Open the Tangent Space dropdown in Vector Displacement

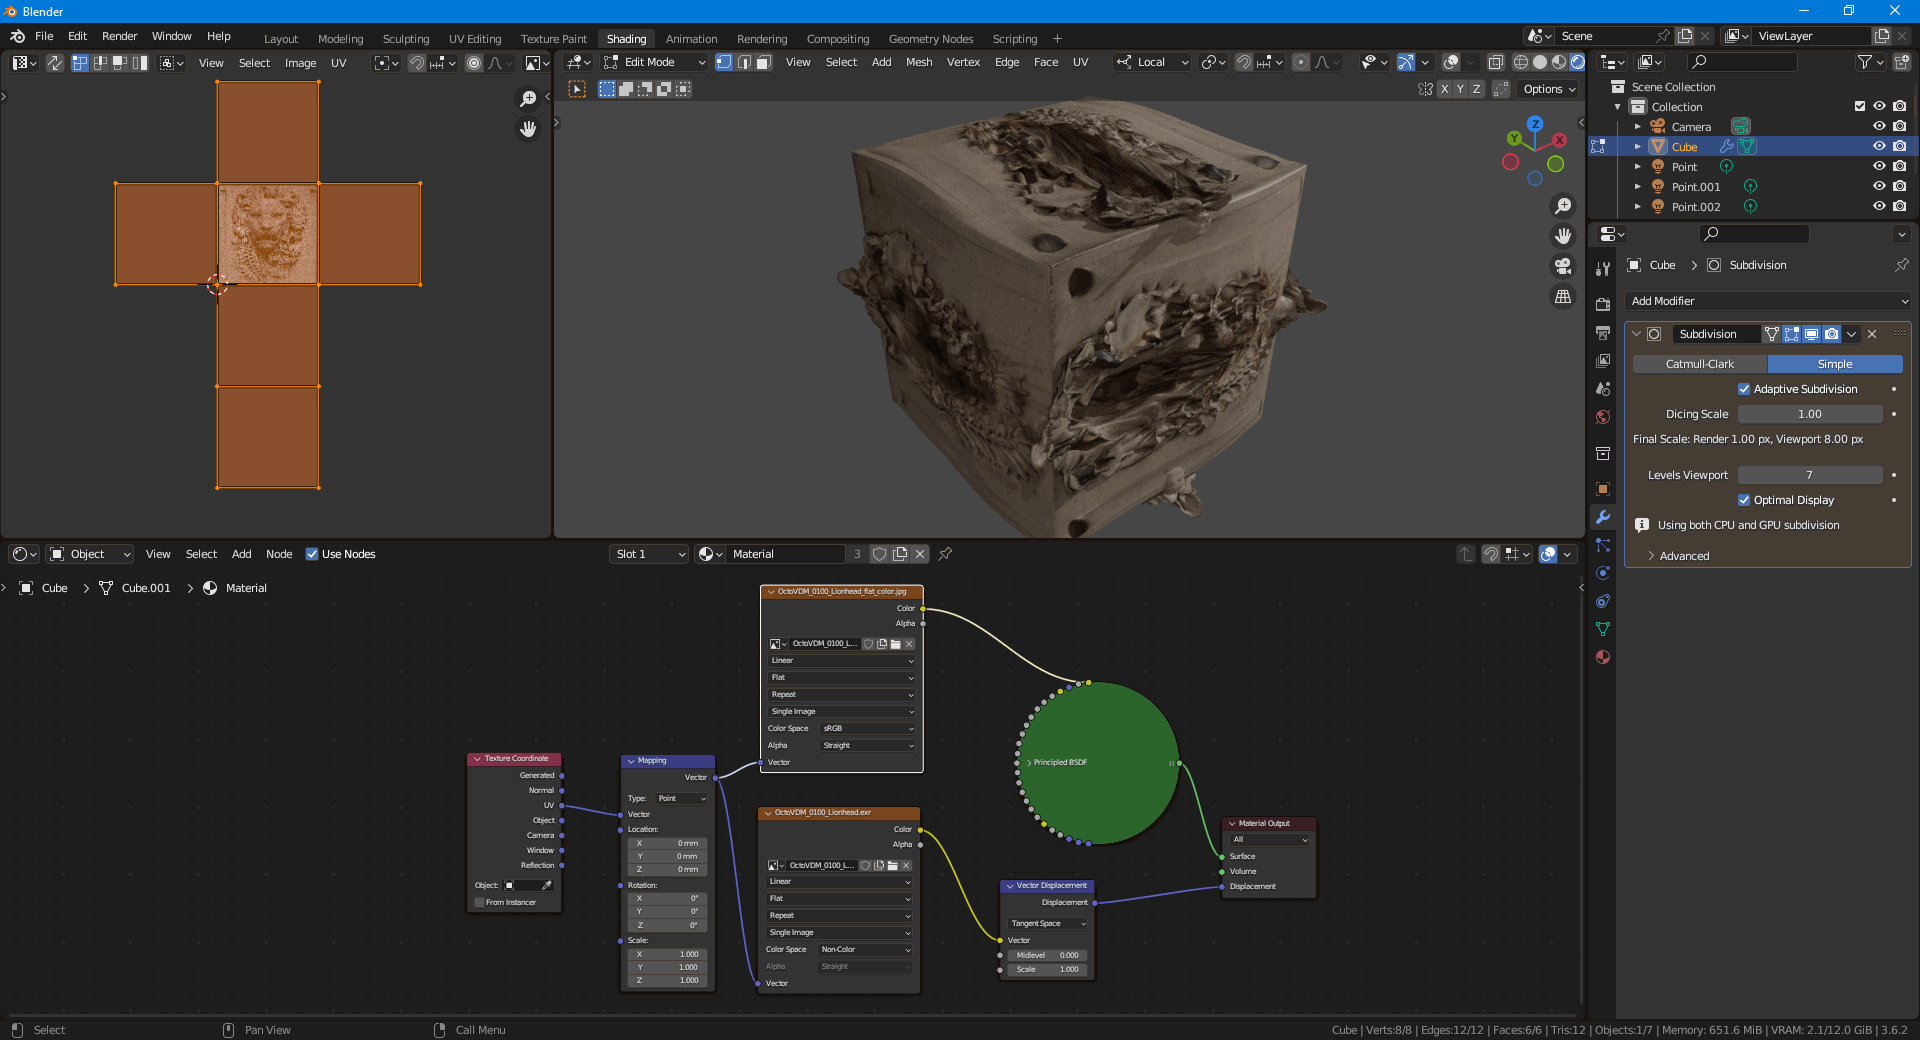click(x=1047, y=923)
